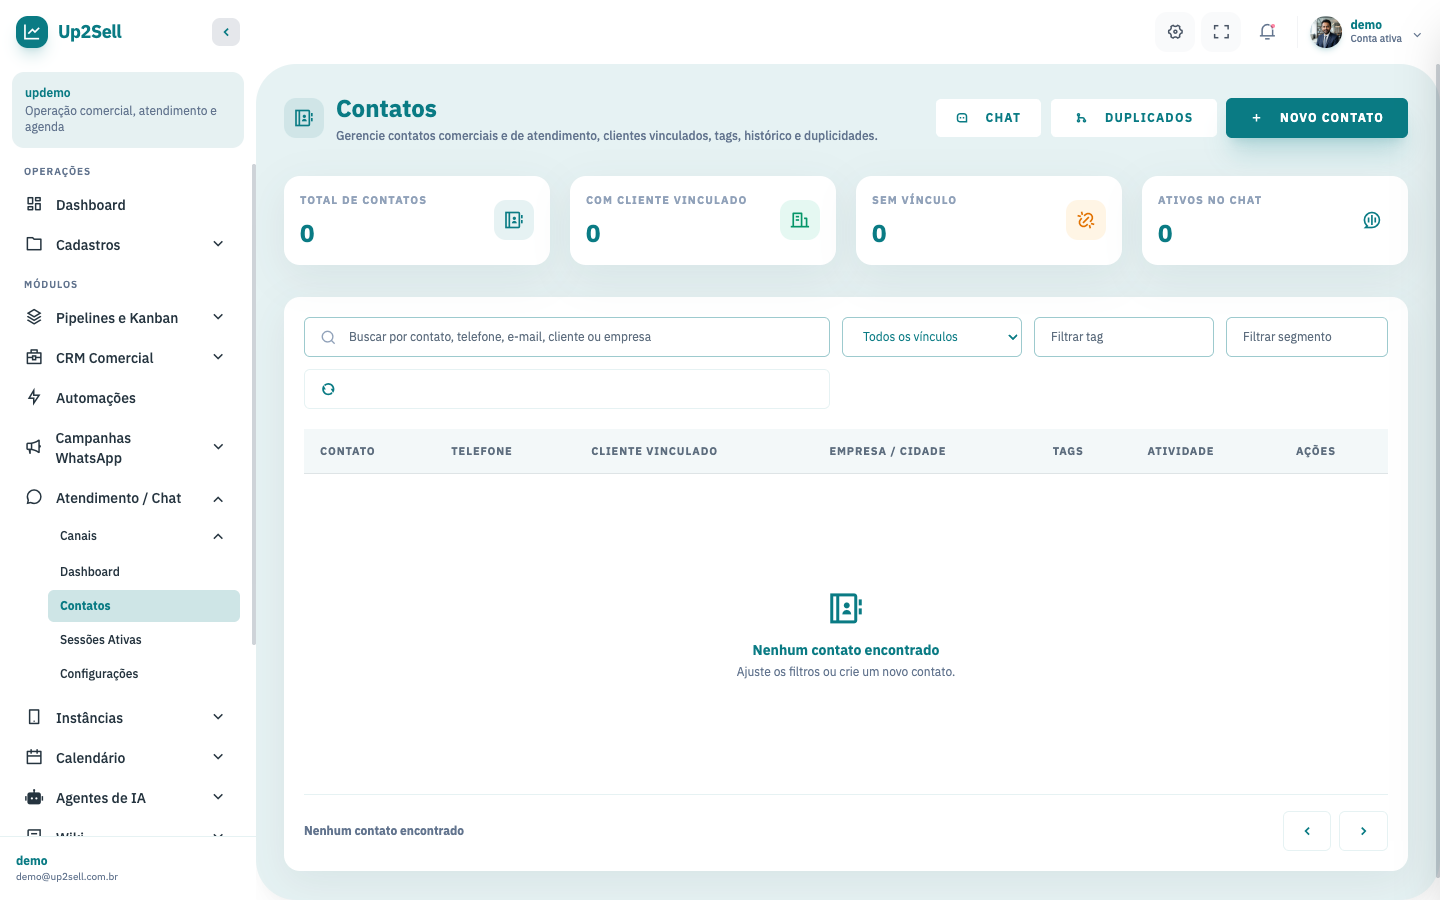1440x900 pixels.
Task: Focus the contact search field
Action: [567, 337]
